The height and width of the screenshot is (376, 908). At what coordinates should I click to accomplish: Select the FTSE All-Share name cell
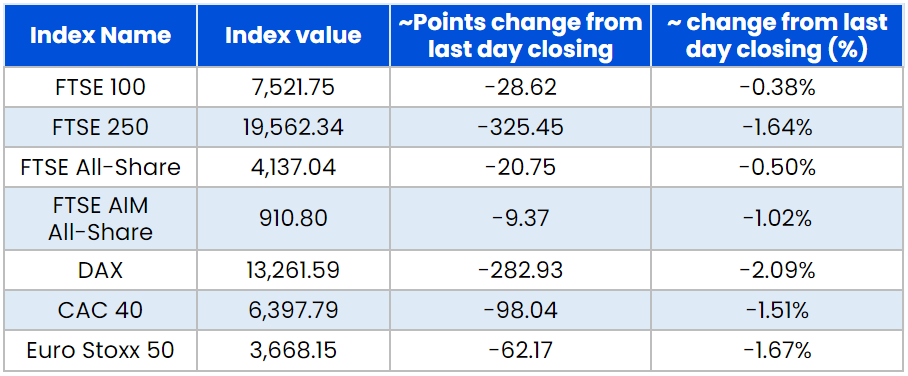tap(100, 167)
